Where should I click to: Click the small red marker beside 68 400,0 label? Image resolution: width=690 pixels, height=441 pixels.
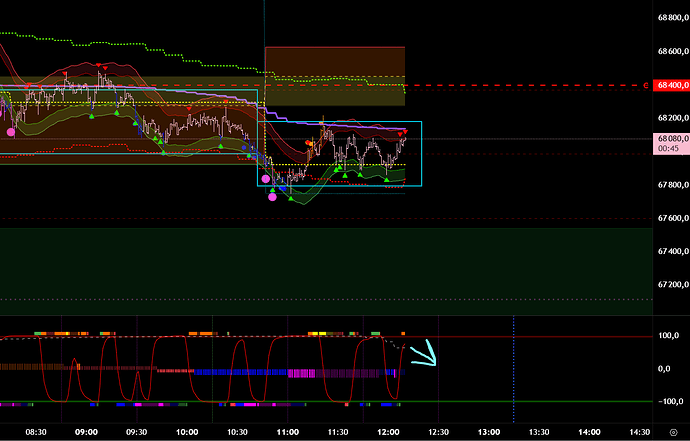647,86
